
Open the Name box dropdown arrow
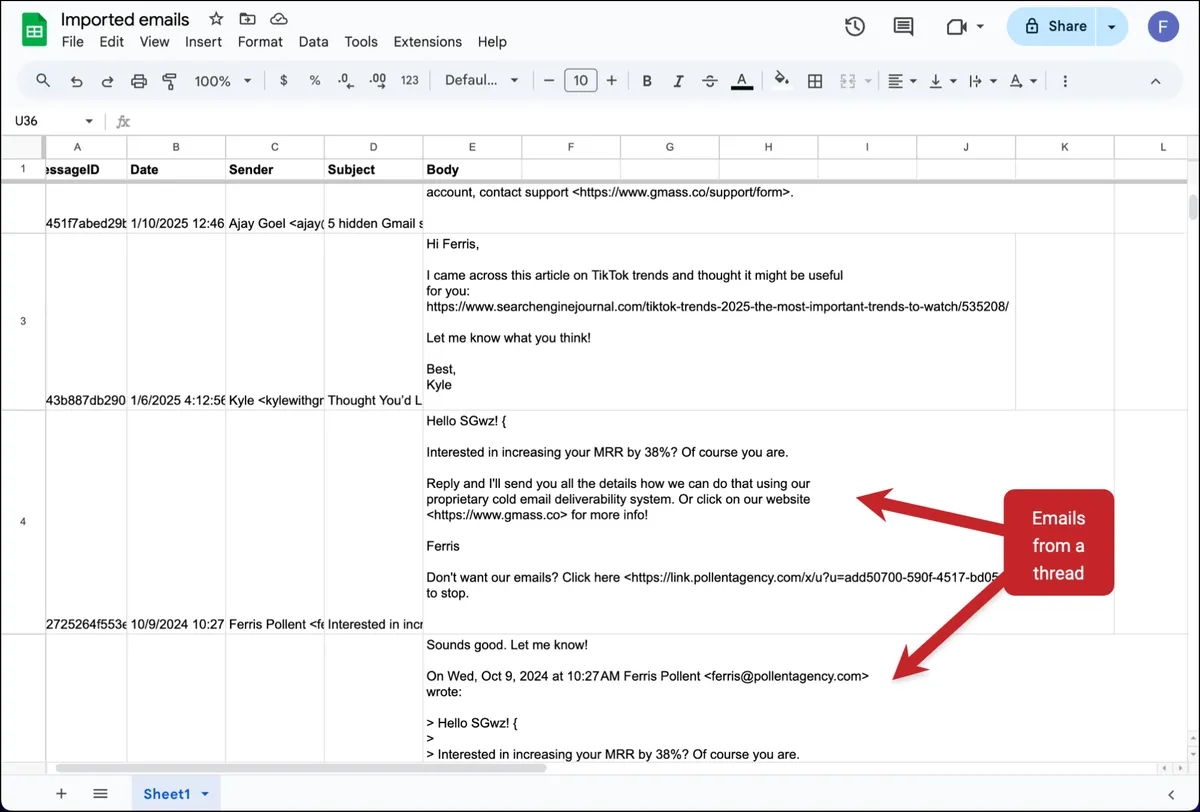pyautogui.click(x=89, y=121)
